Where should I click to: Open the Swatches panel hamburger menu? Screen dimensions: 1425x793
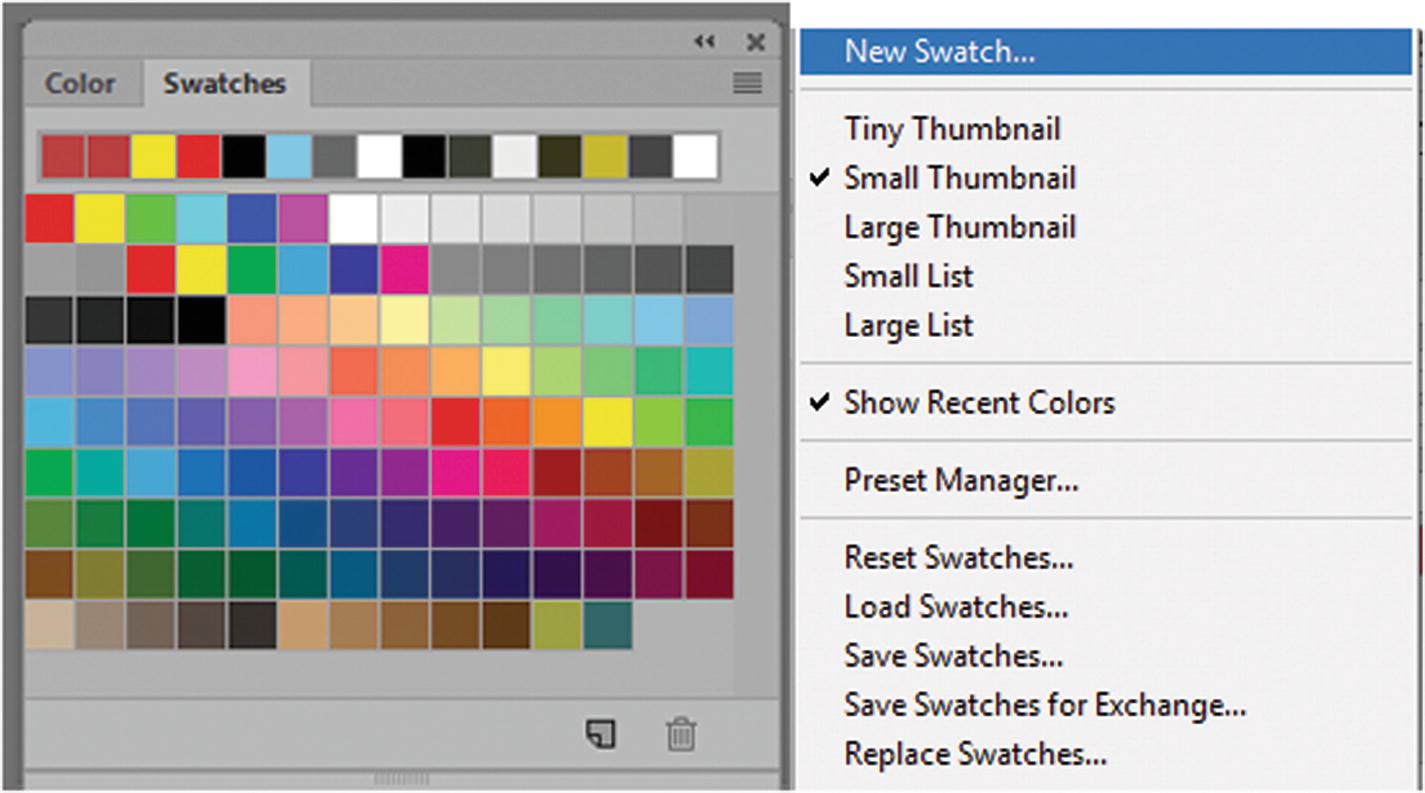coord(747,83)
